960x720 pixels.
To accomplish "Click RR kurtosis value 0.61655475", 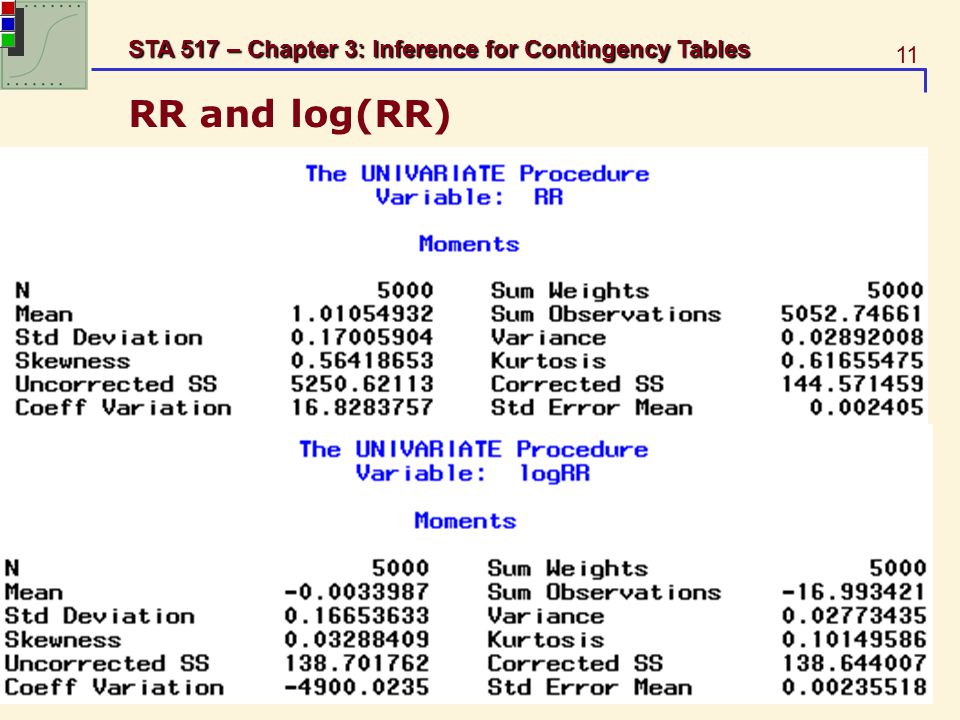I will [x=852, y=361].
